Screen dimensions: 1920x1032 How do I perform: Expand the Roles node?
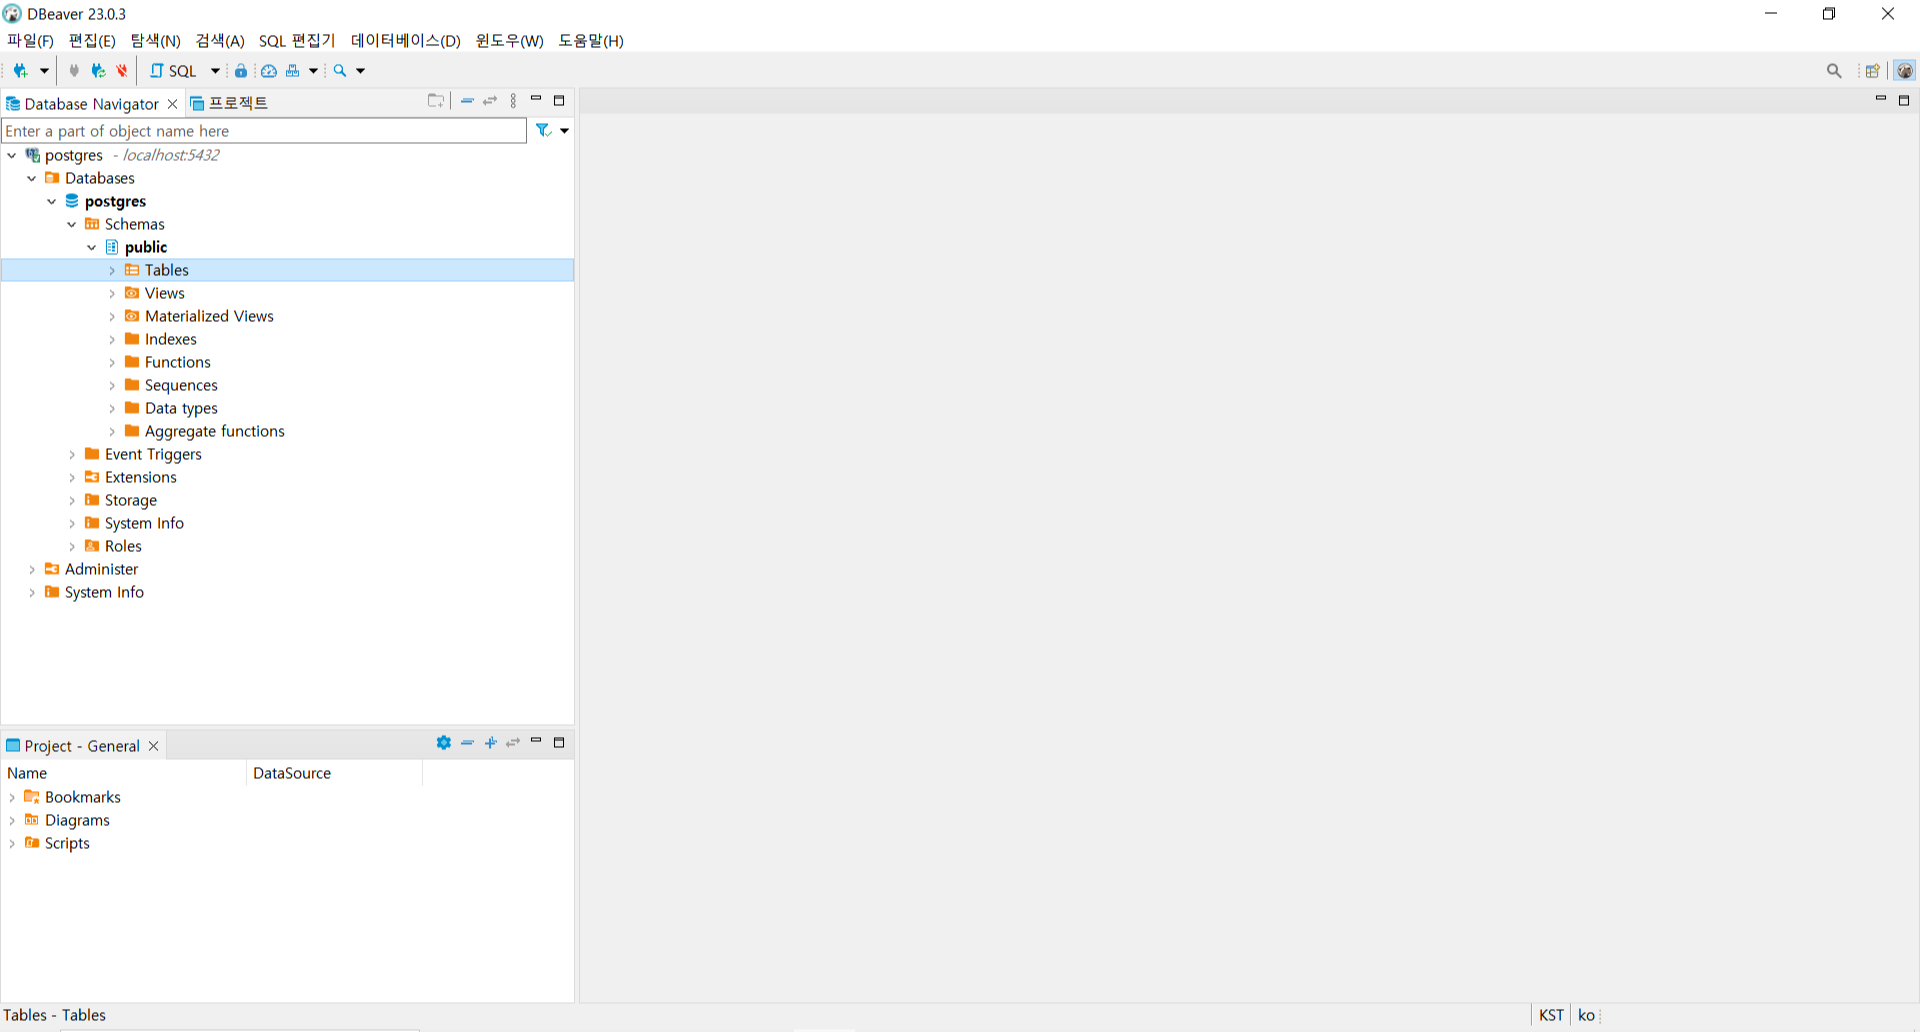tap(72, 547)
